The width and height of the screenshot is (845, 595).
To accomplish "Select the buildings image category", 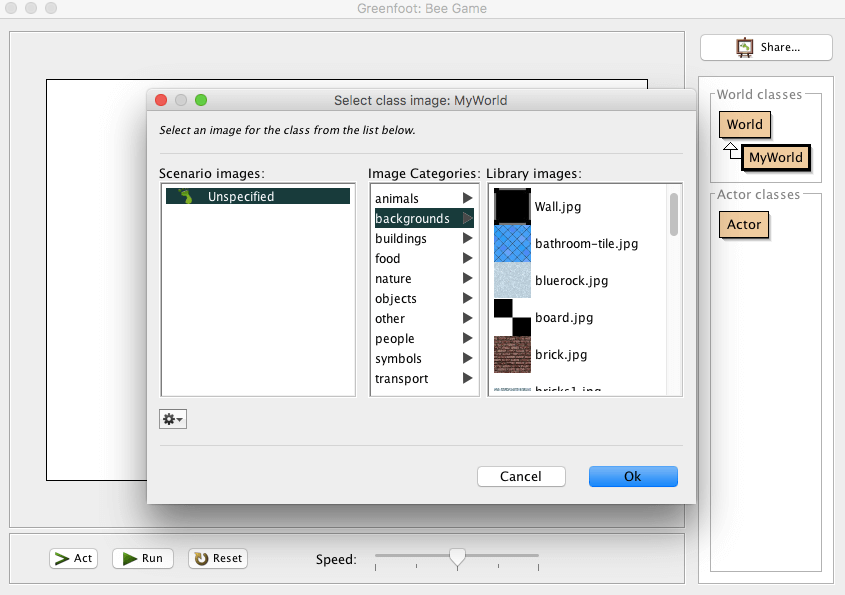I will [x=401, y=239].
